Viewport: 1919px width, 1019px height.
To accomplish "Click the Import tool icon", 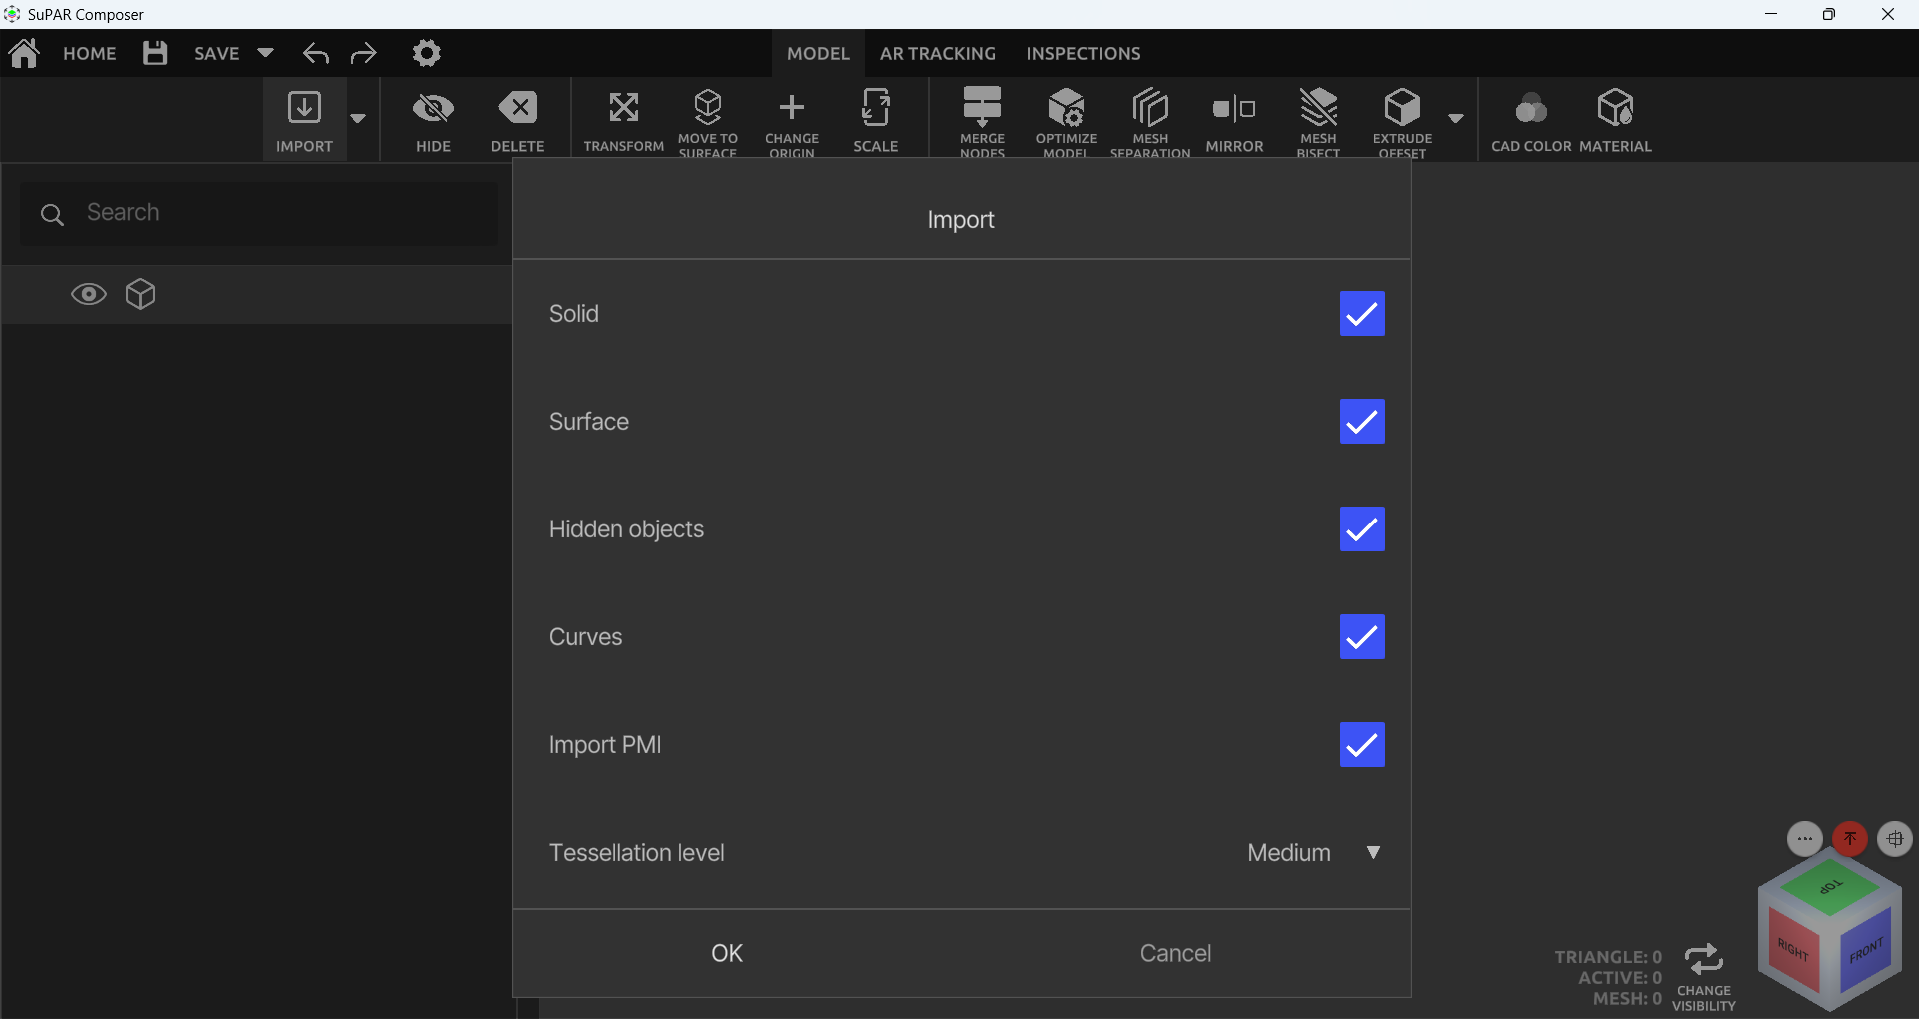I will click(x=304, y=119).
